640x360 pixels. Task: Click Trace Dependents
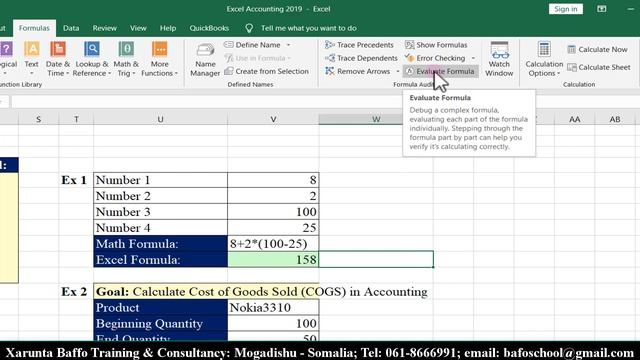(x=361, y=58)
